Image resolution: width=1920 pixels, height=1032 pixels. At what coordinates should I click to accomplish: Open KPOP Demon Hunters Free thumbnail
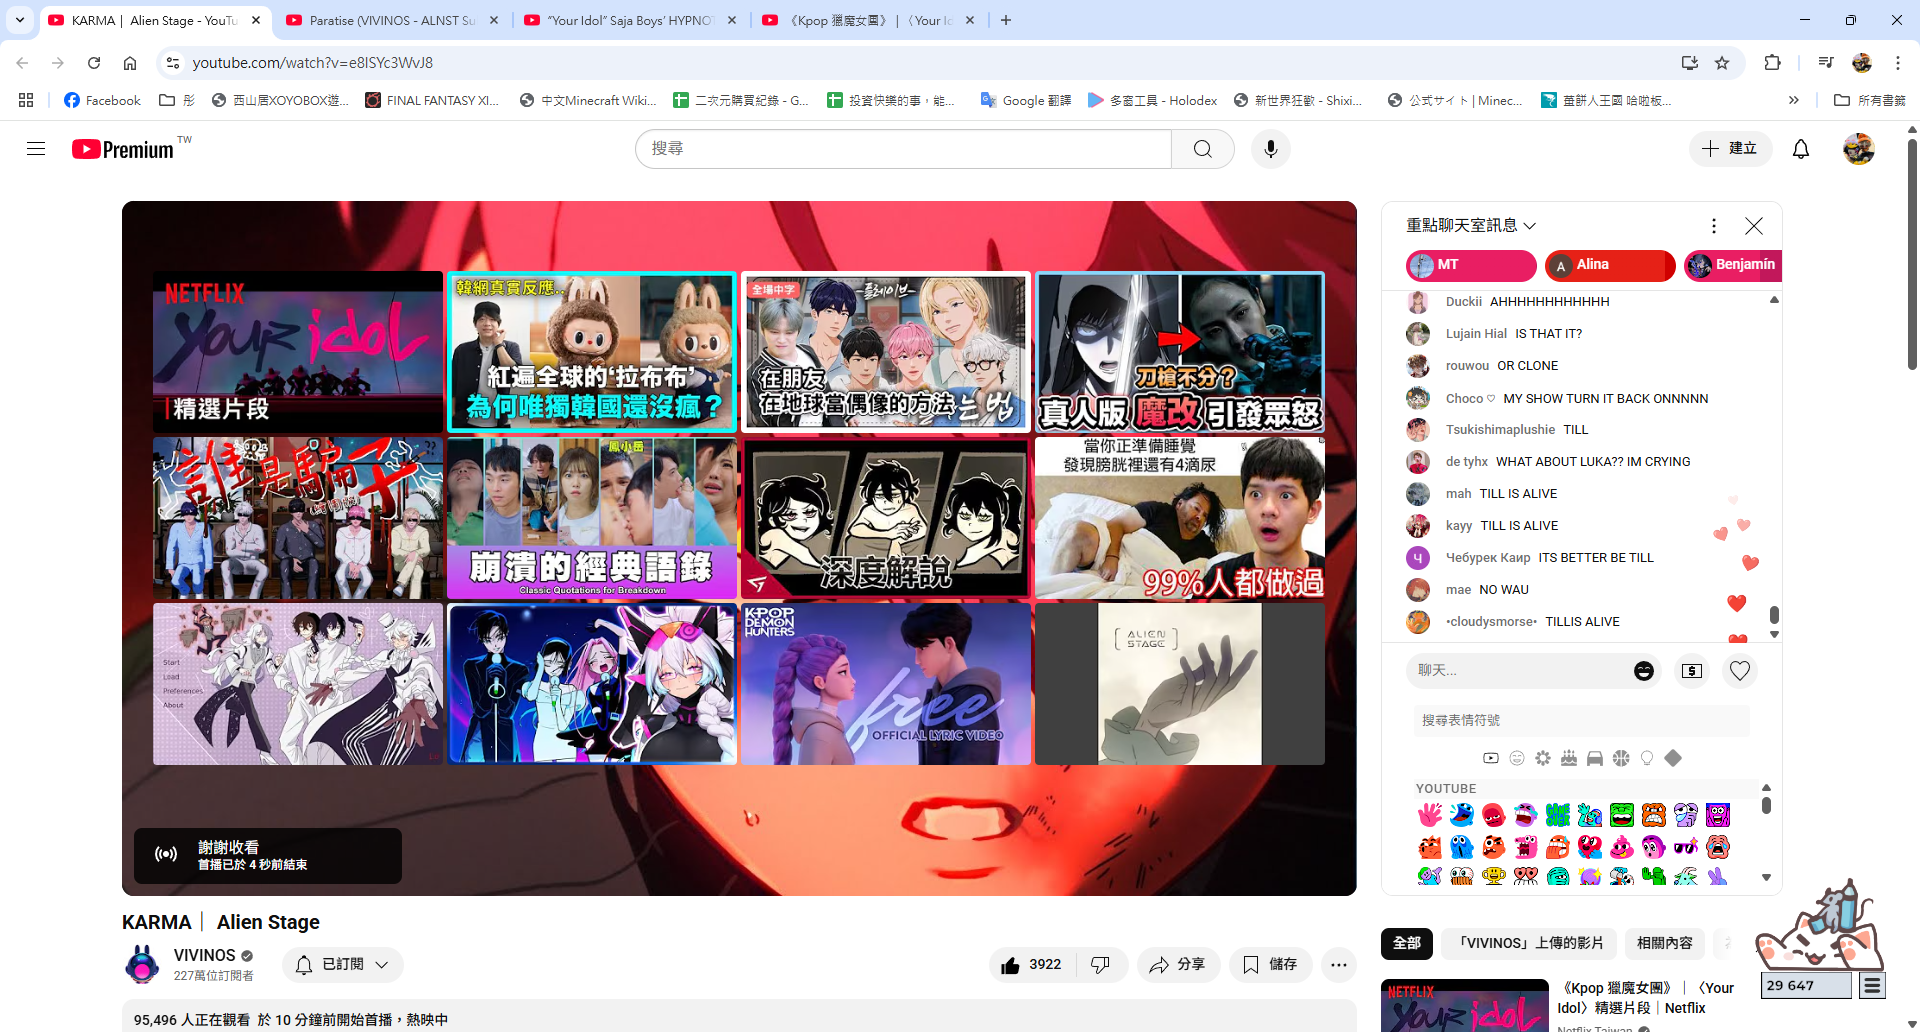pos(886,684)
